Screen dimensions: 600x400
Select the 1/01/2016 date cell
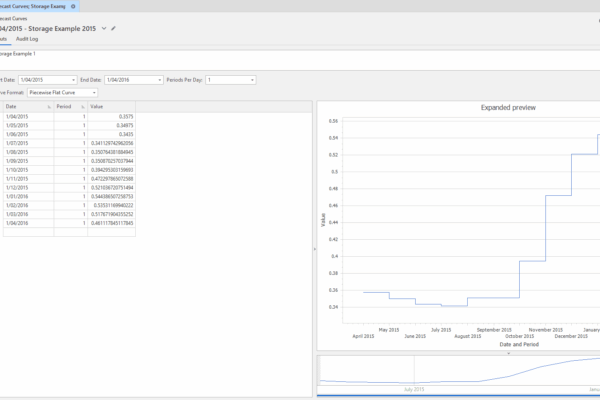click(x=29, y=196)
